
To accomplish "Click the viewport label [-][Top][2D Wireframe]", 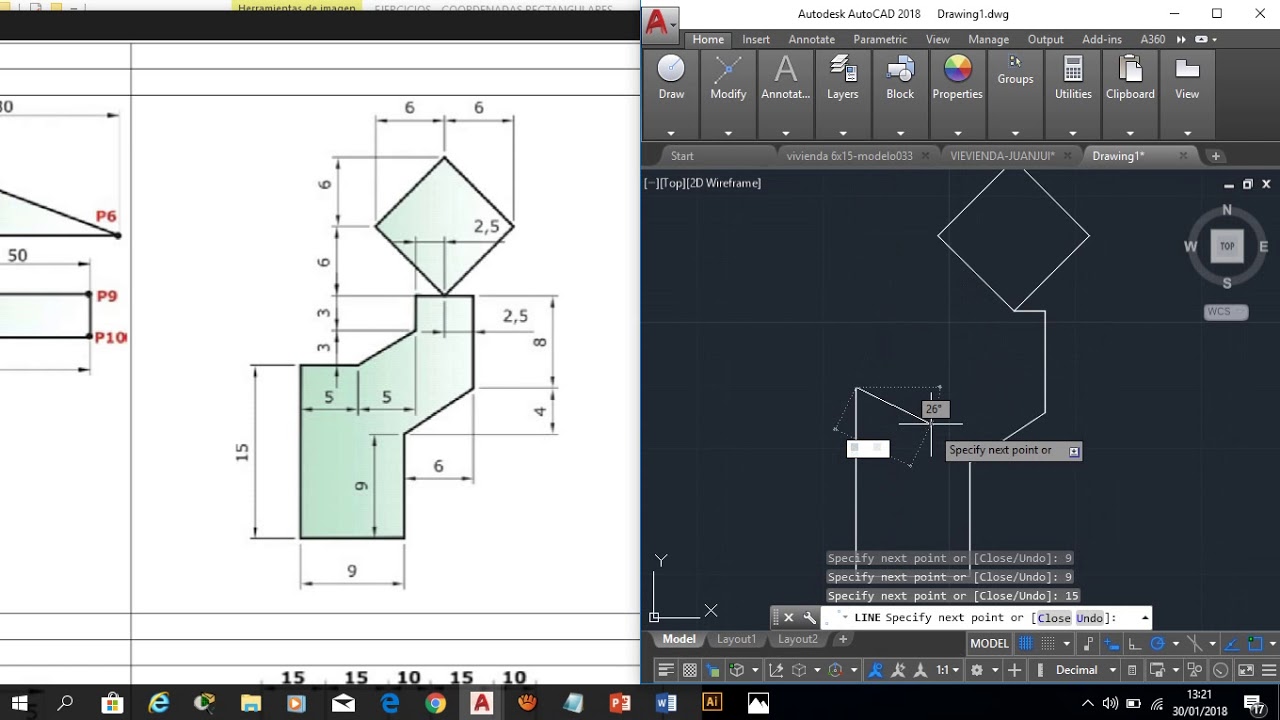I will pos(703,183).
